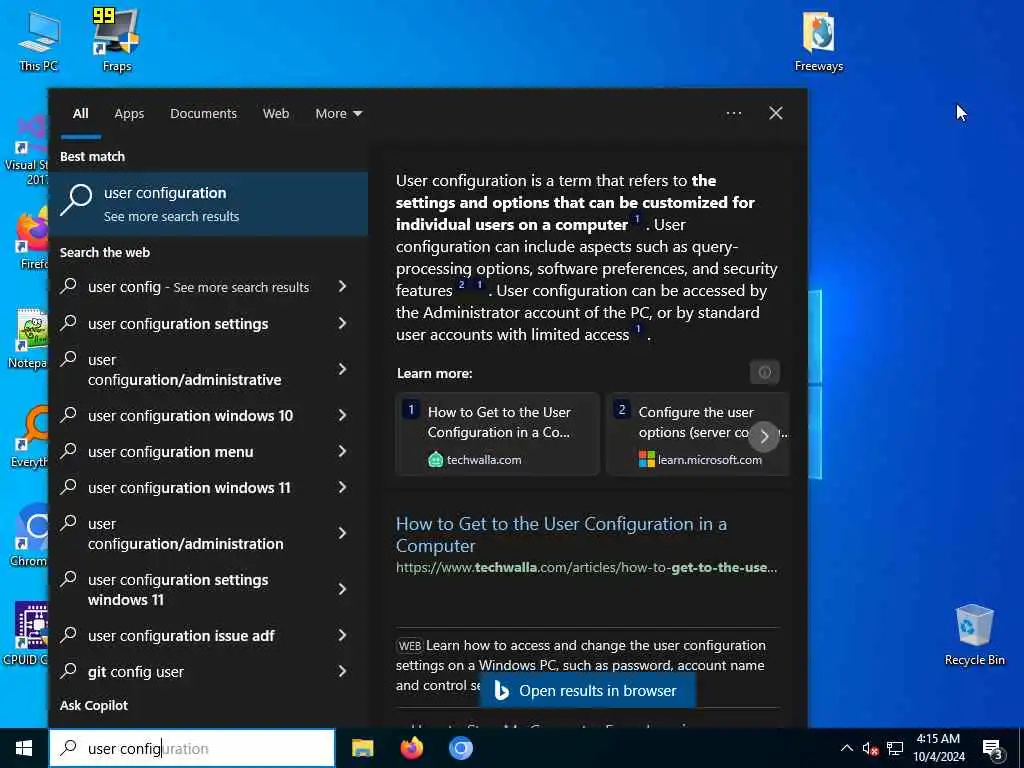
Task: Select the Fraps desktop shortcut
Action: tap(116, 41)
